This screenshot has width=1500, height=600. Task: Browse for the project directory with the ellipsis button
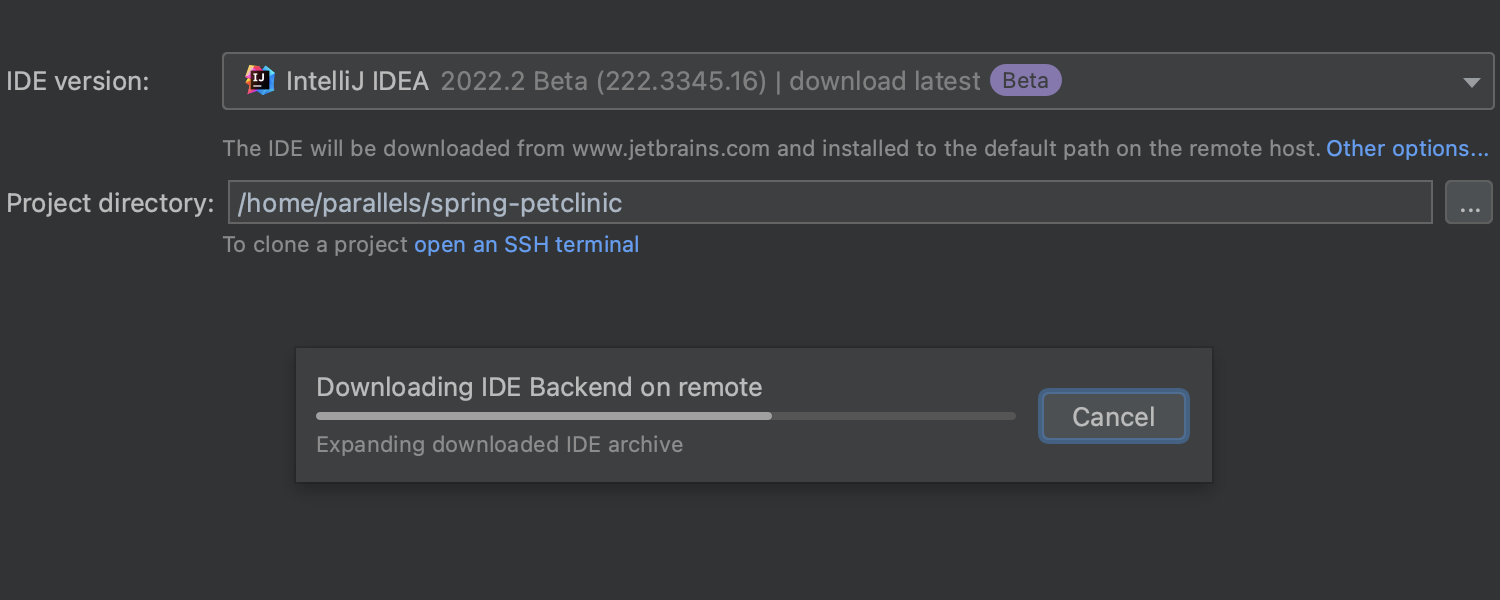(x=1468, y=203)
